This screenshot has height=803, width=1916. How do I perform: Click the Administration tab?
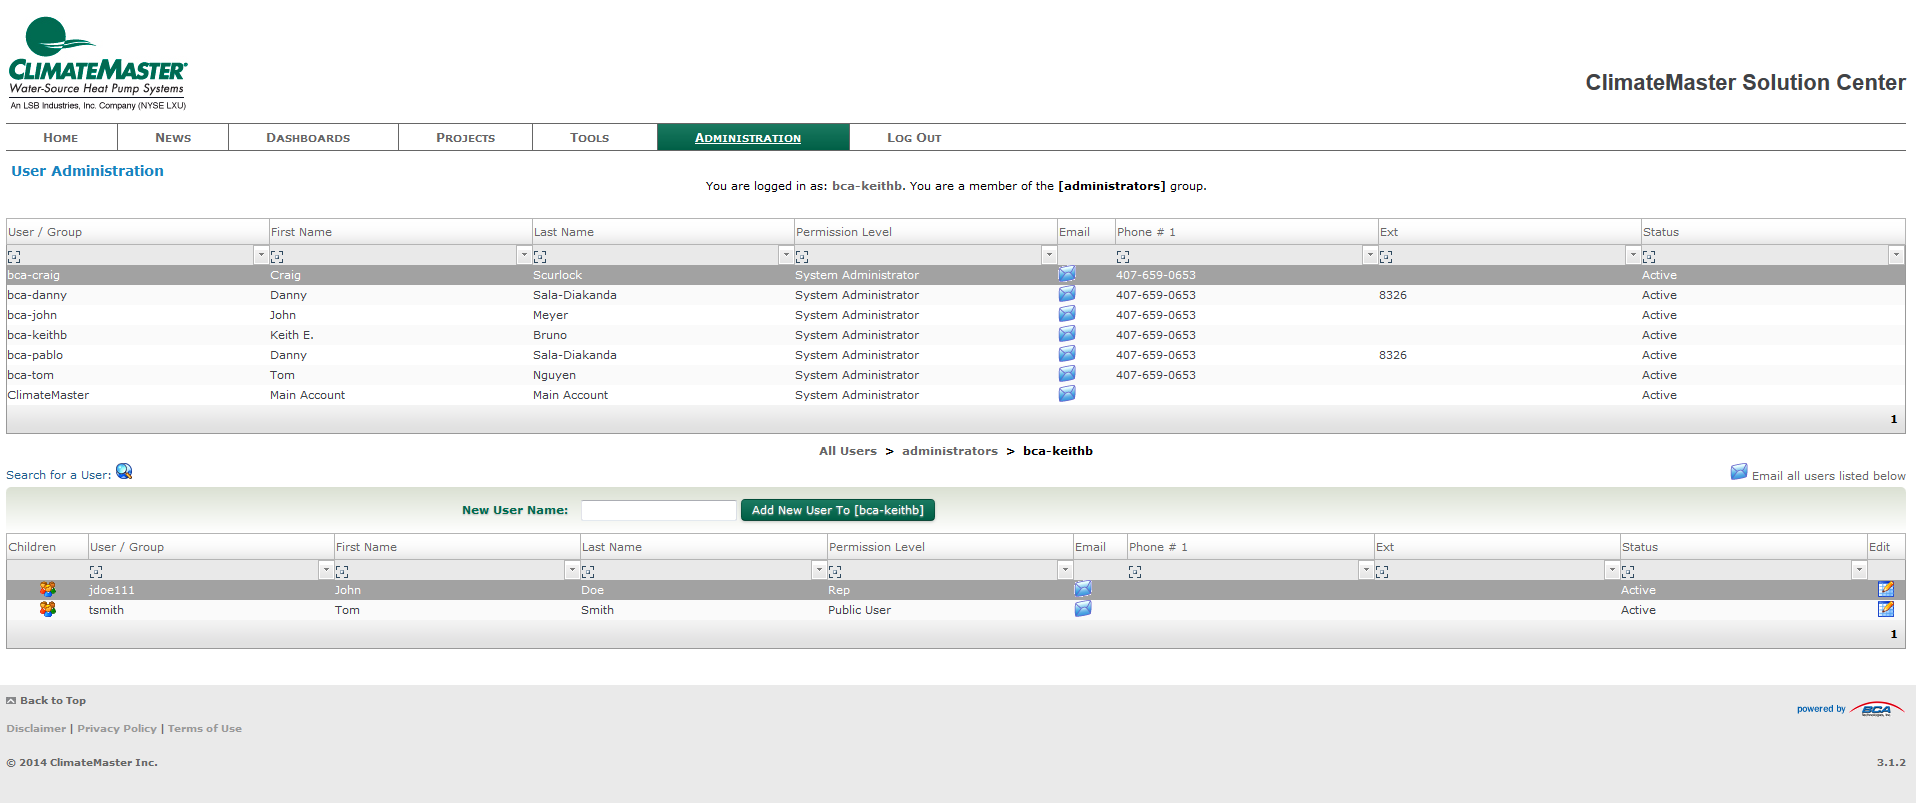[748, 138]
